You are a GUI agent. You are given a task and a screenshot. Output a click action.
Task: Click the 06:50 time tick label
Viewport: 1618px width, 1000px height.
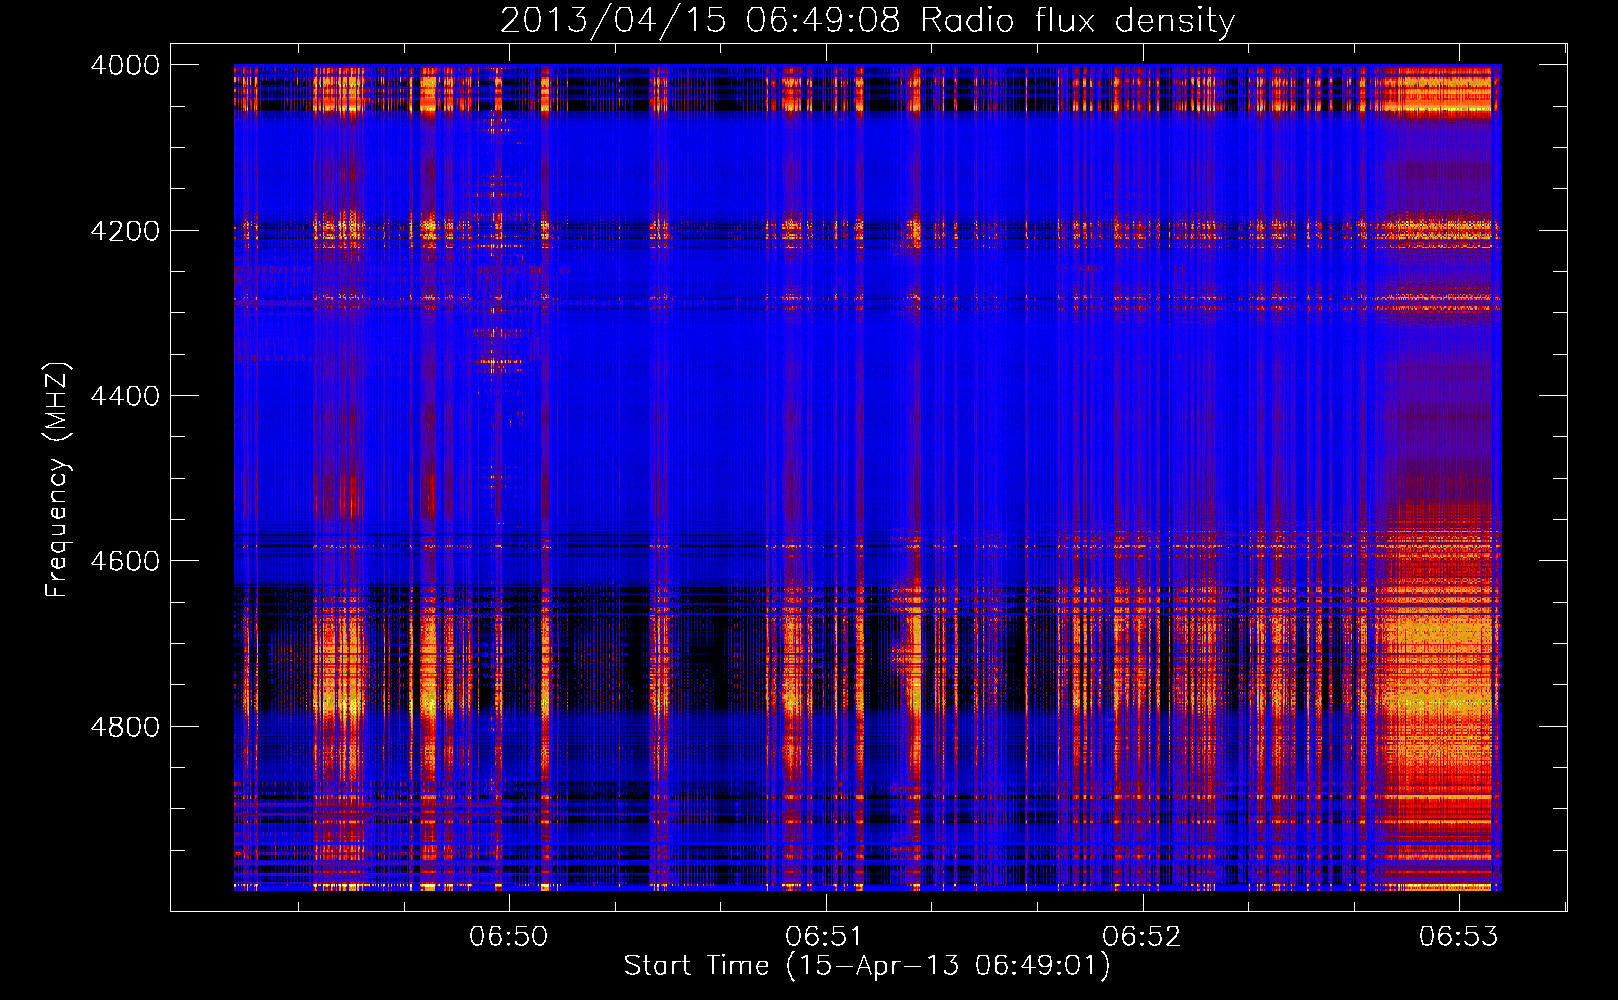509,936
